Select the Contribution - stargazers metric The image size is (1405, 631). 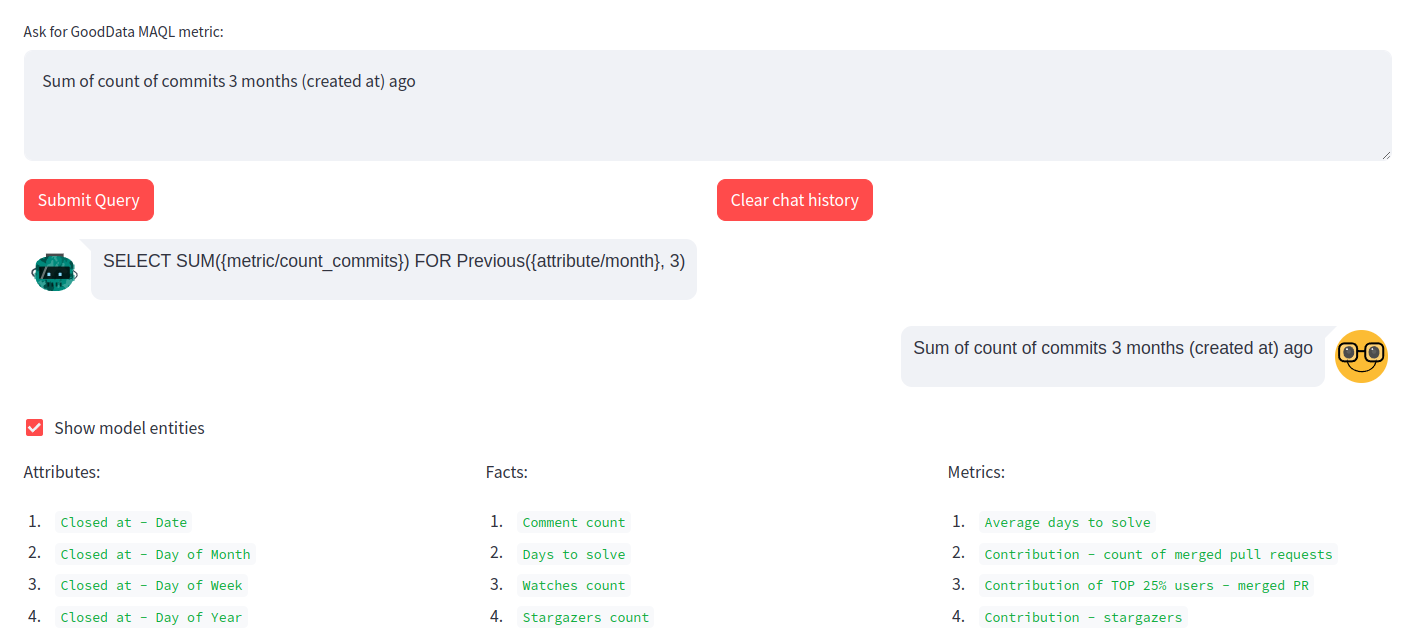tap(1084, 617)
